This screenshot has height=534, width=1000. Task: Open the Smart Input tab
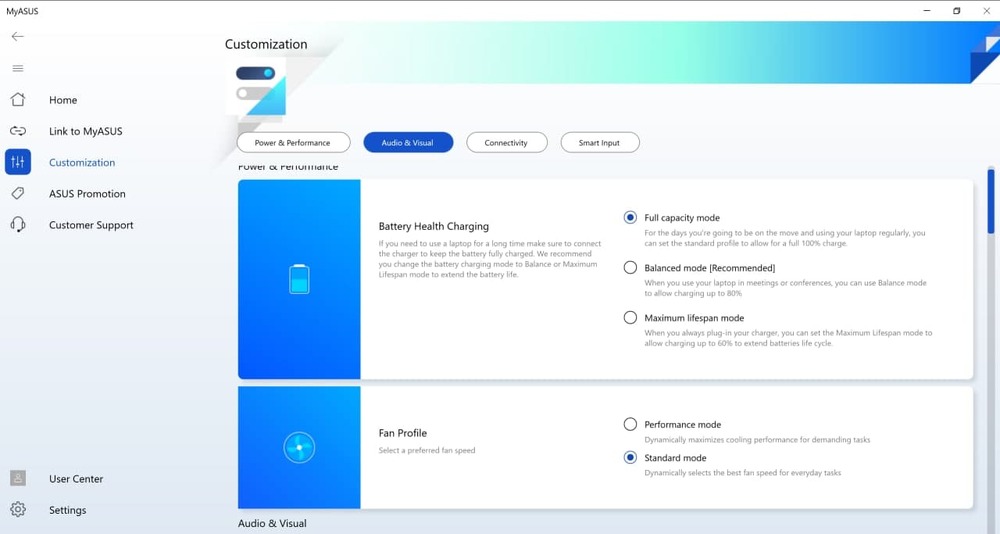click(x=599, y=142)
